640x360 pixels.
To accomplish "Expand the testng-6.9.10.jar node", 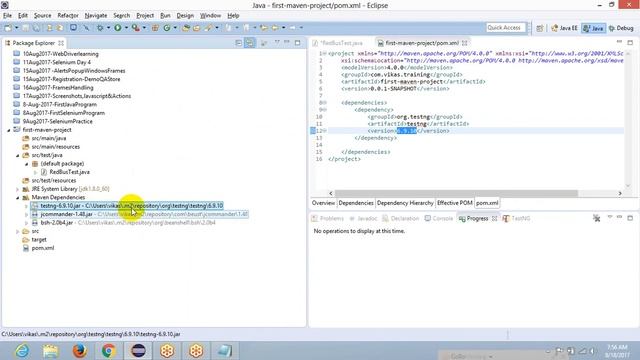I will tap(27, 206).
